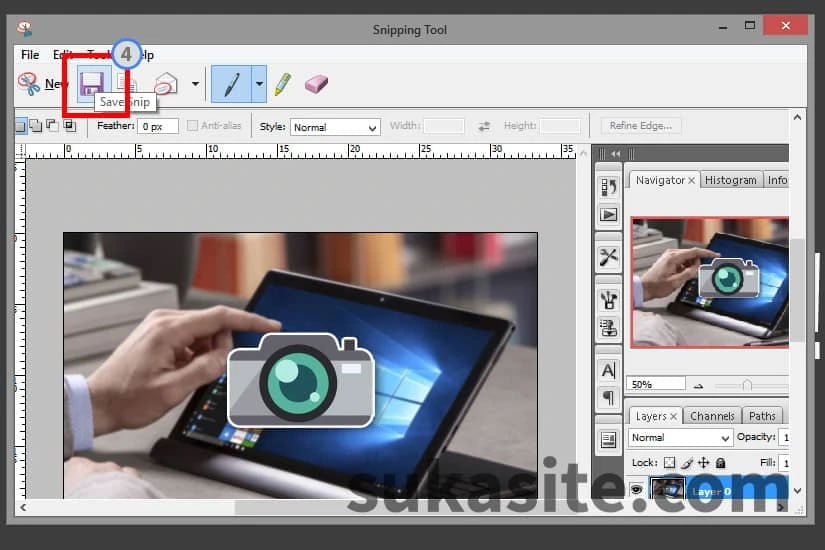825x550 pixels.
Task: Open the File menu
Action: (30, 55)
